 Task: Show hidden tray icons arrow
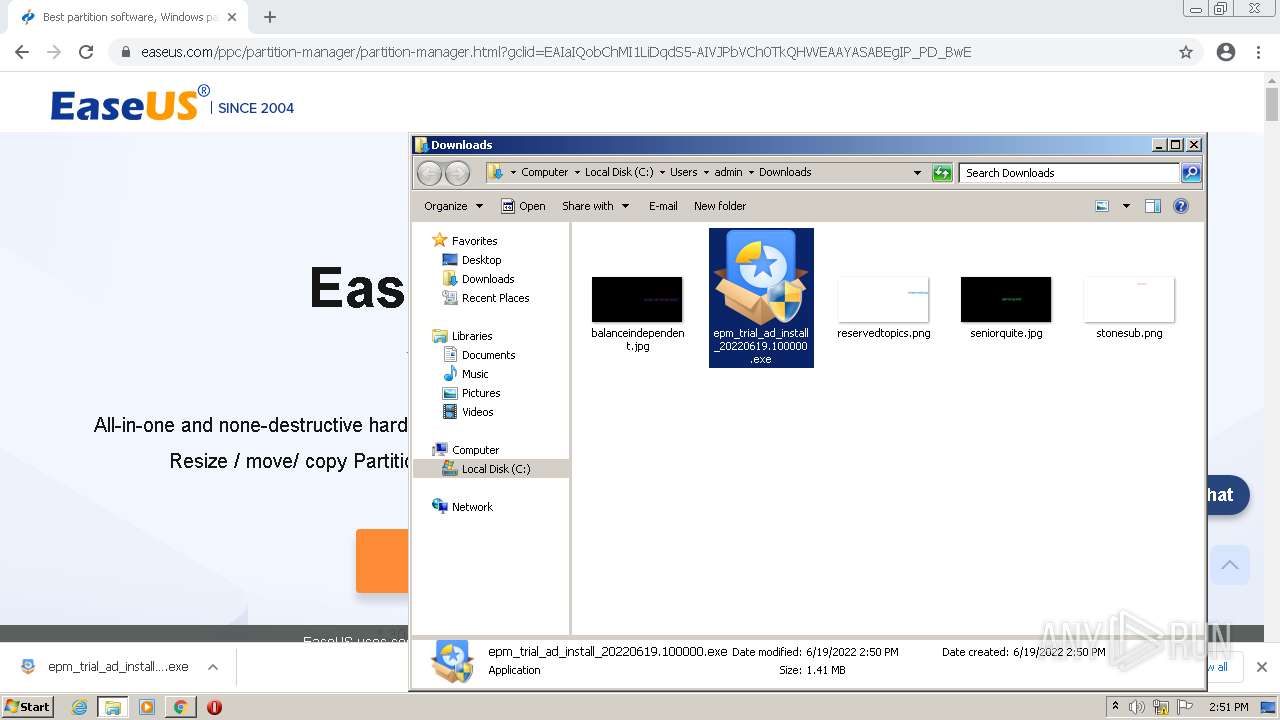pos(1115,706)
